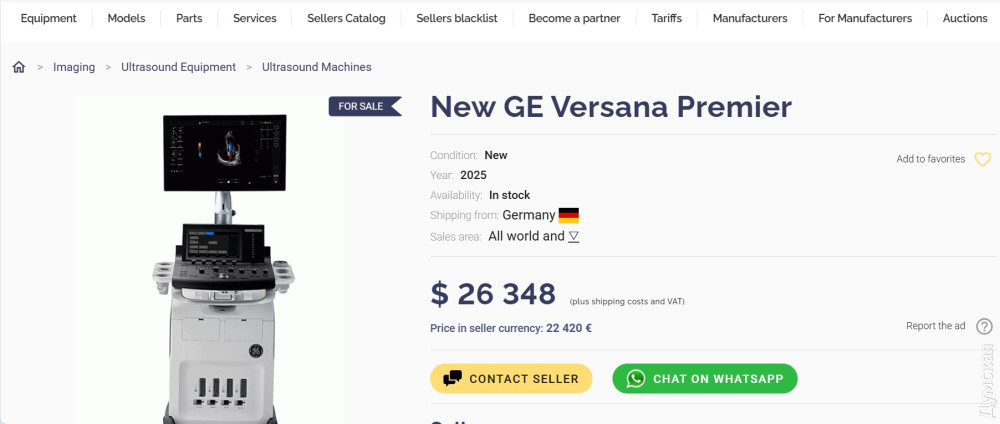Click the home icon in breadcrumbs
1000x424 pixels.
pyautogui.click(x=18, y=67)
